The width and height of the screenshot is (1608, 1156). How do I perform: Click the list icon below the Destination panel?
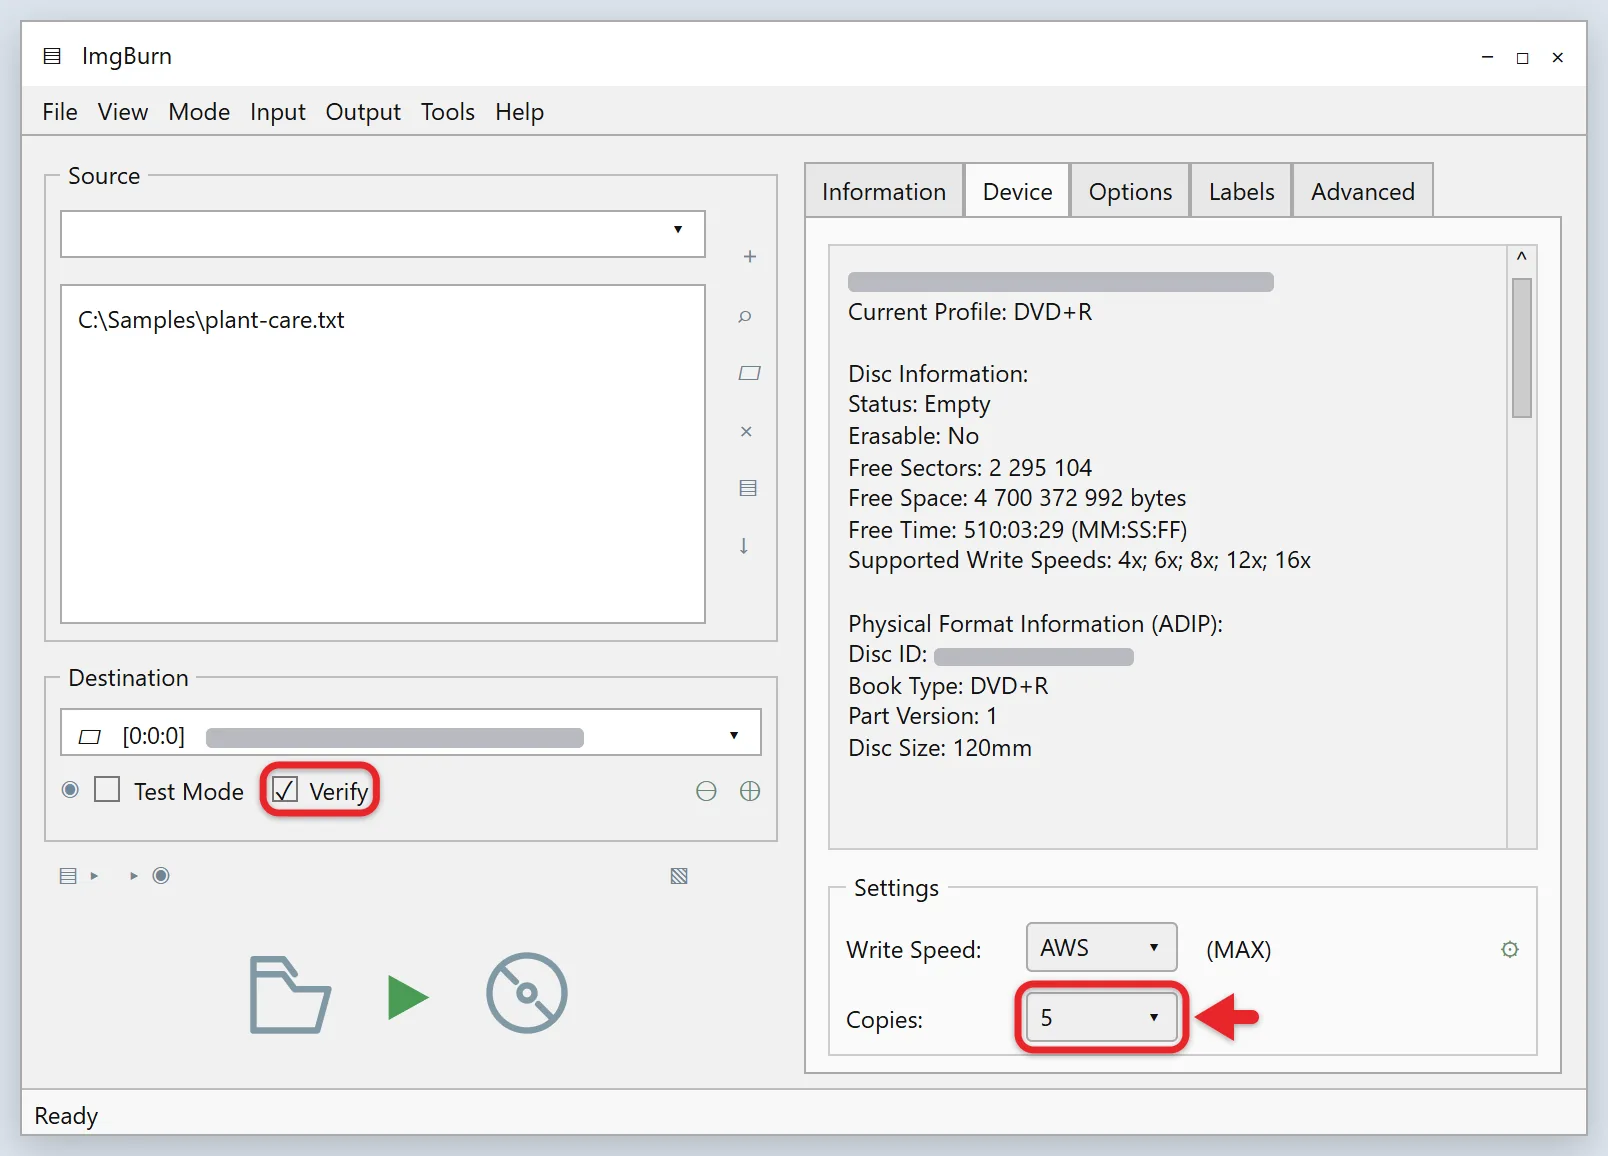tap(68, 876)
